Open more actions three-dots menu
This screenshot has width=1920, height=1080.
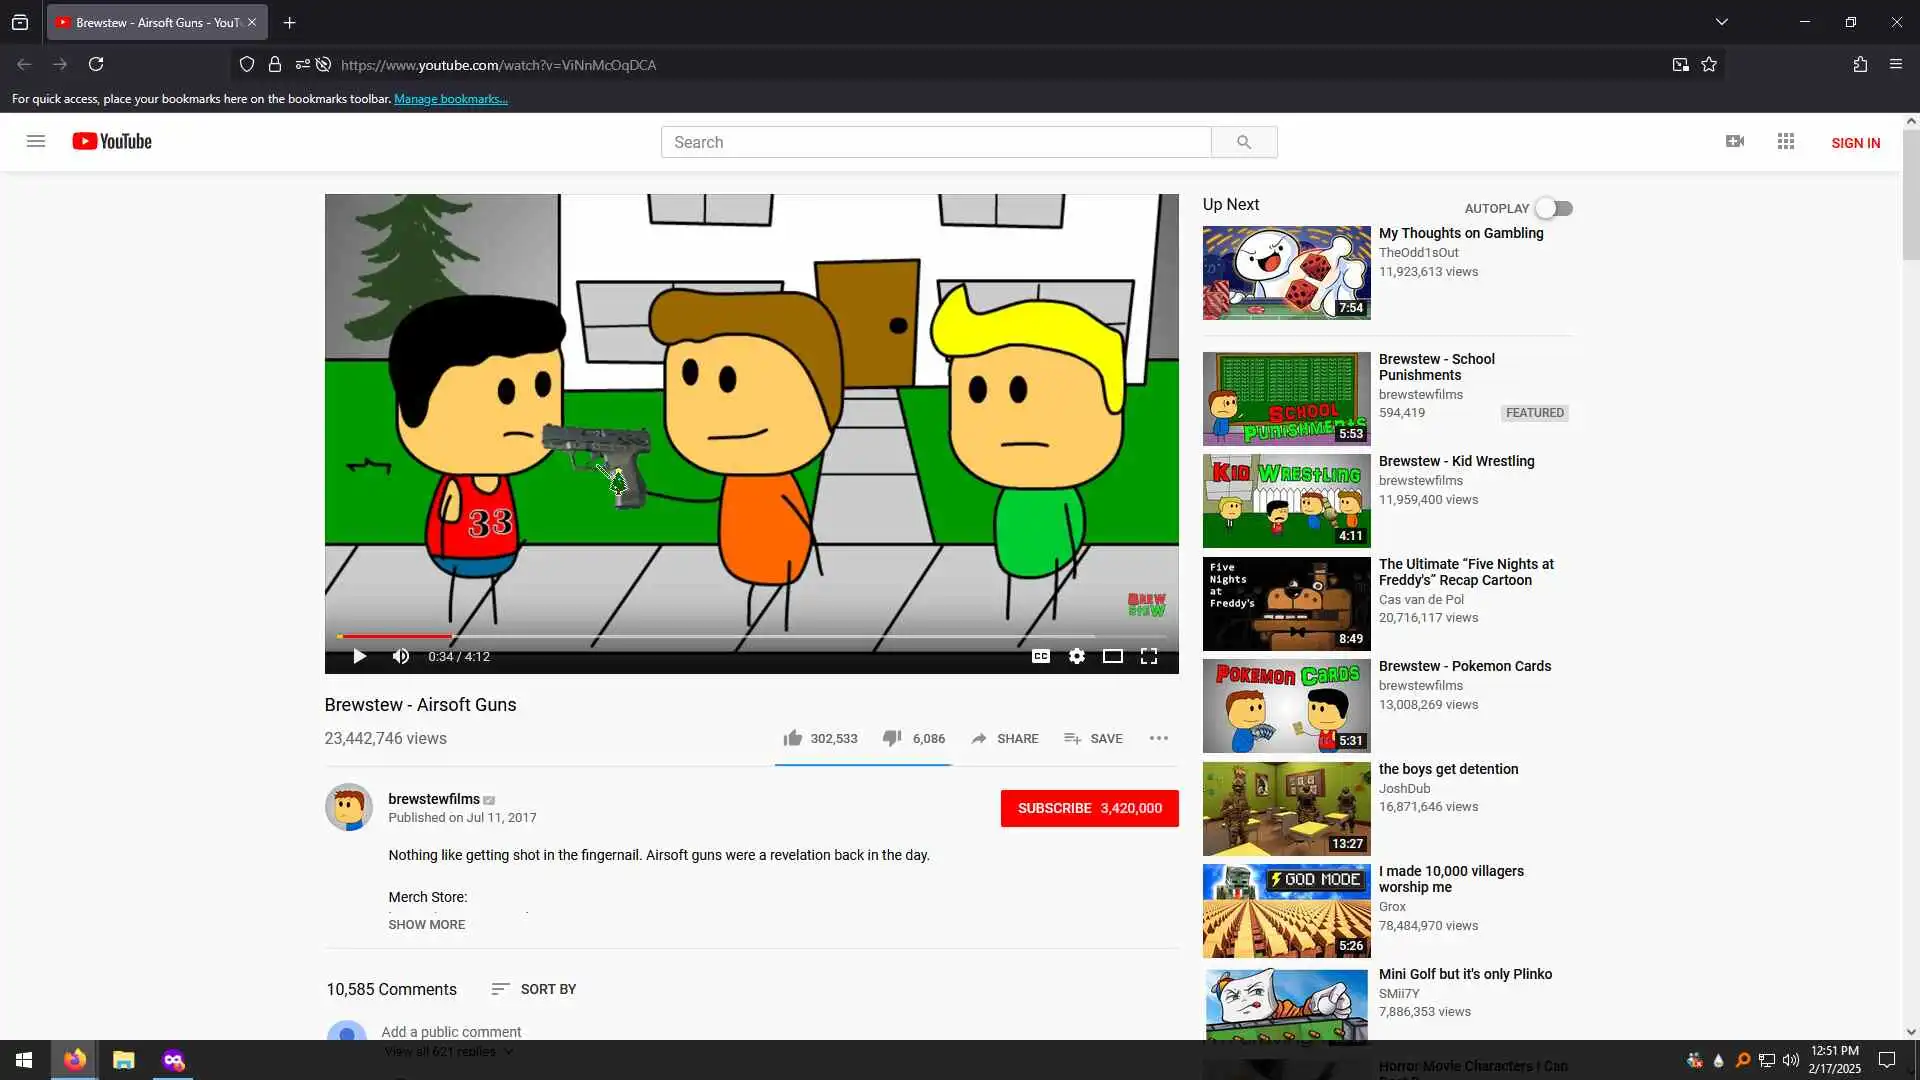coord(1158,738)
